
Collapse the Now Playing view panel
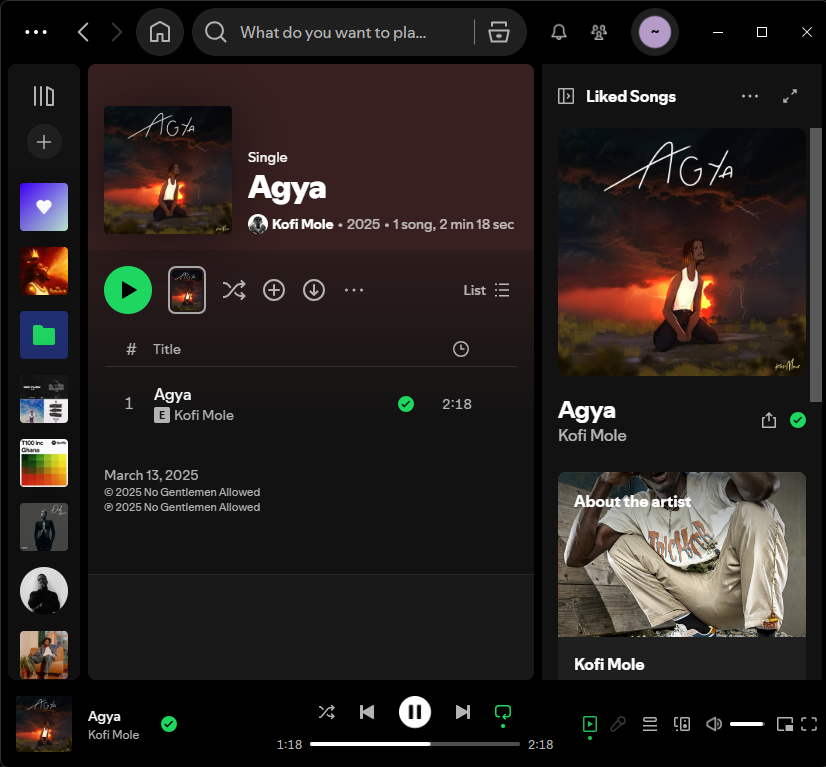pos(566,96)
